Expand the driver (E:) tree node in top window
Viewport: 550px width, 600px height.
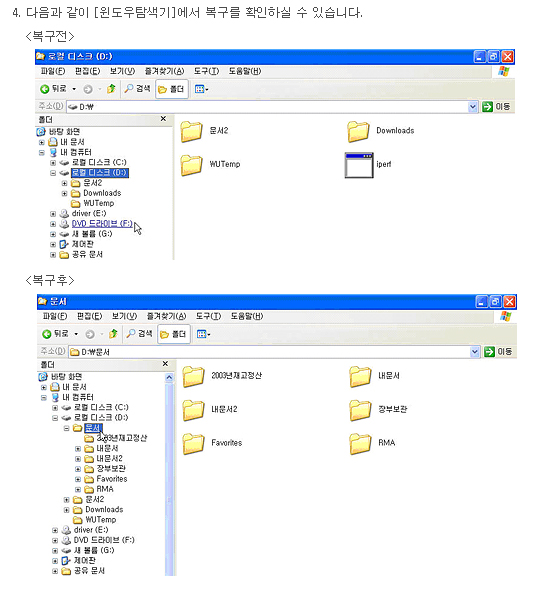53,214
